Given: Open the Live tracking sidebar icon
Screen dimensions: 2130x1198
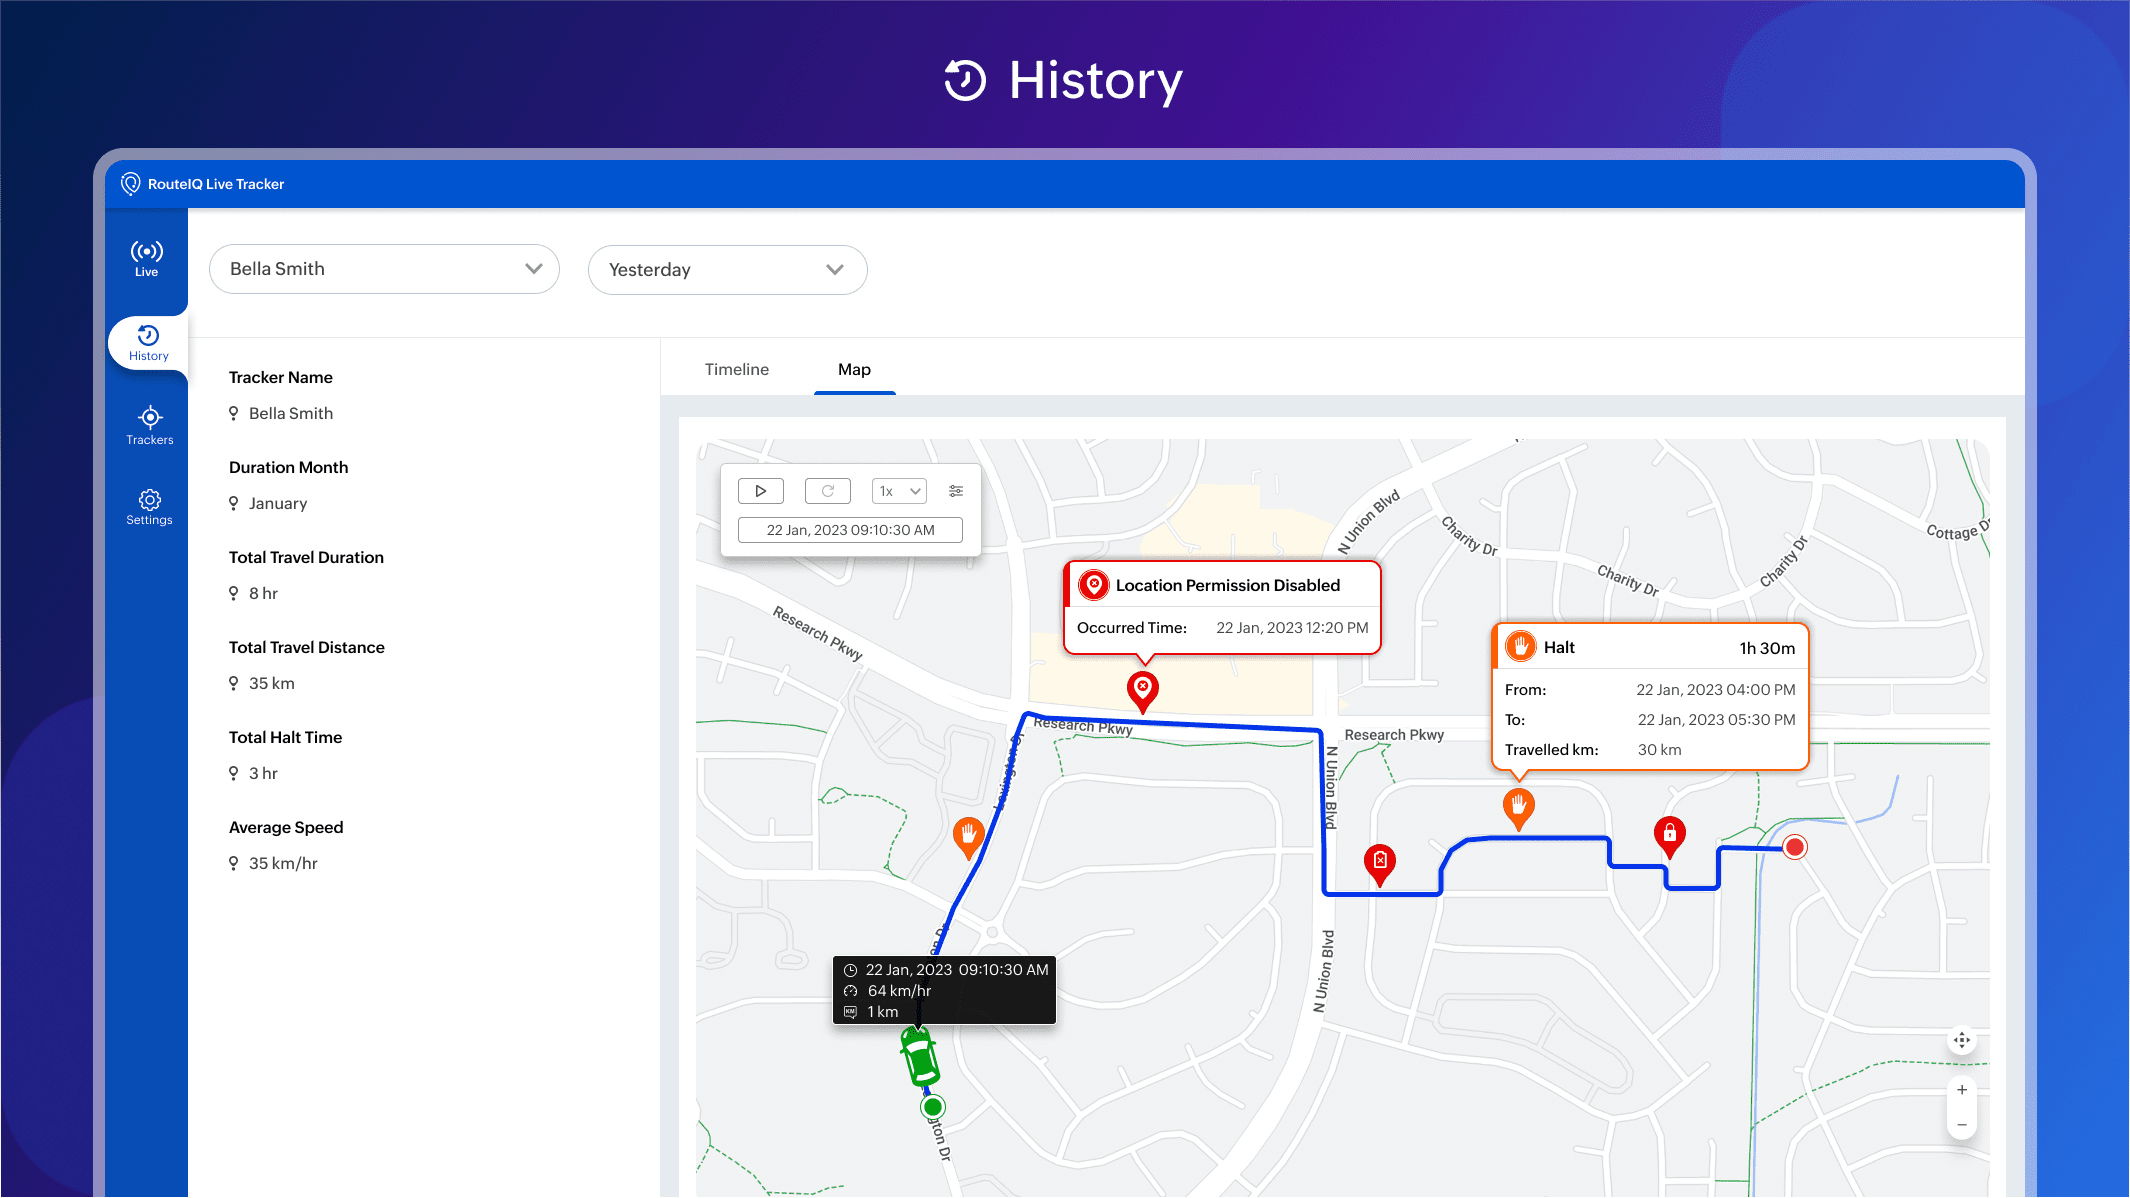Looking at the screenshot, I should click(x=147, y=258).
